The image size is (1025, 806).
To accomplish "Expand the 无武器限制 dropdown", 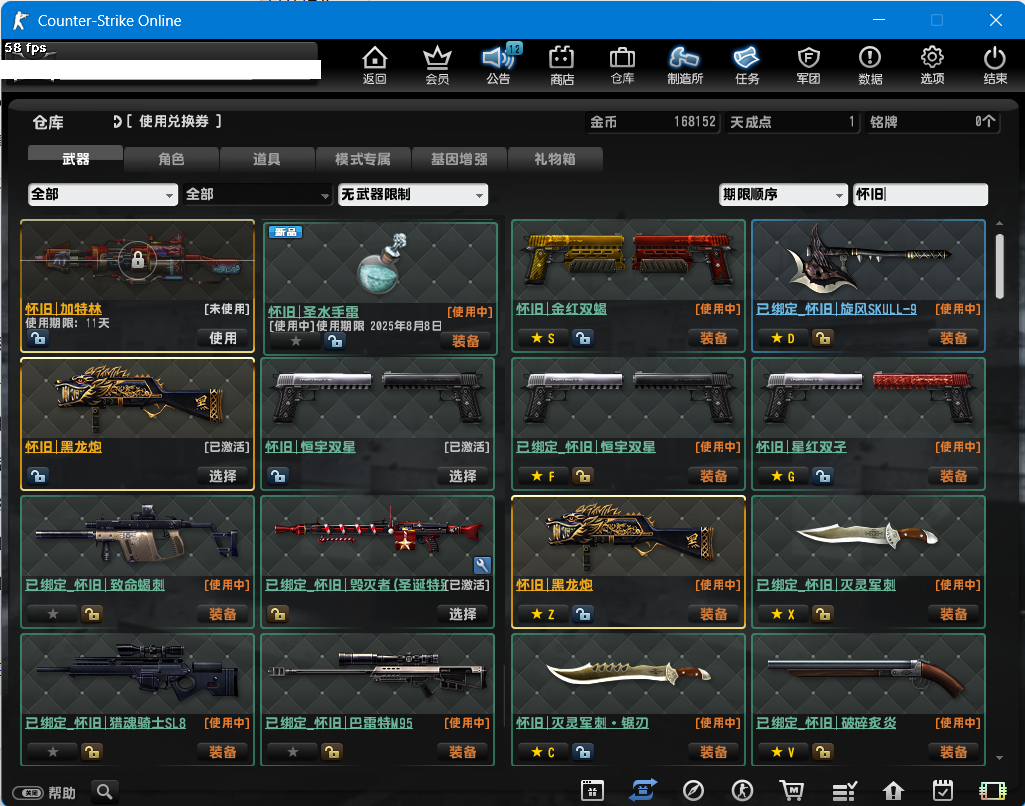I will pos(412,194).
